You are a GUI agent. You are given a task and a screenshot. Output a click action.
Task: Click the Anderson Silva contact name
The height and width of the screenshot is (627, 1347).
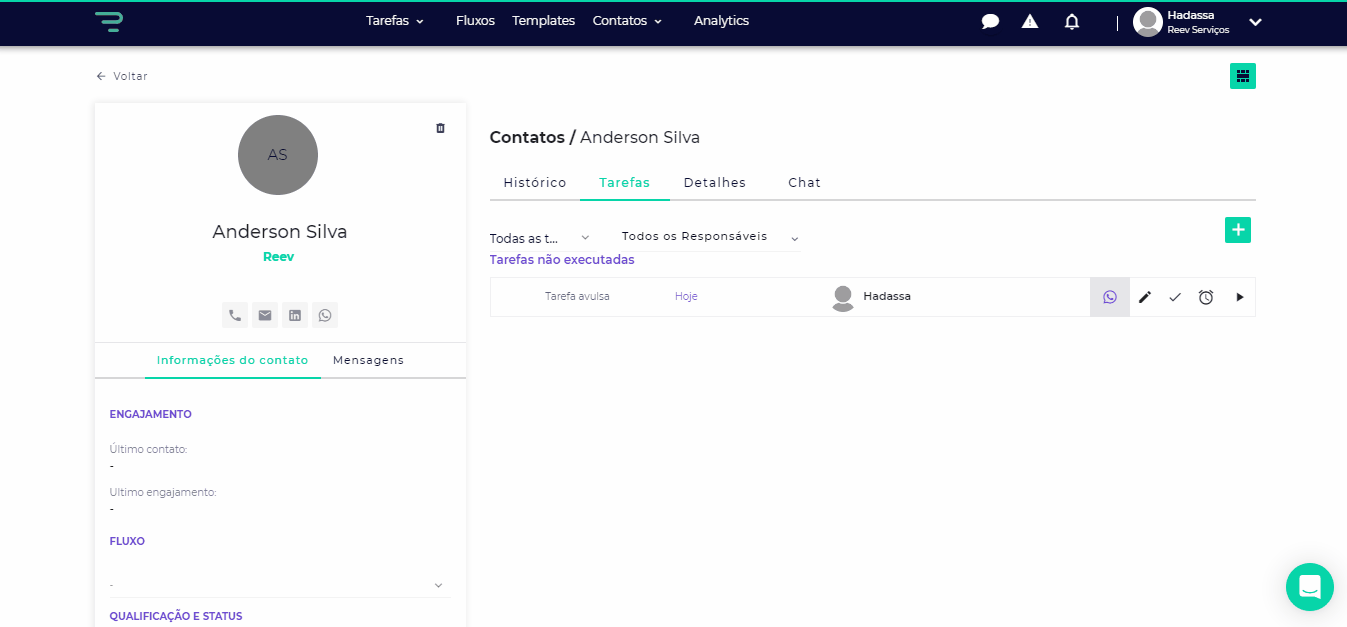(280, 232)
